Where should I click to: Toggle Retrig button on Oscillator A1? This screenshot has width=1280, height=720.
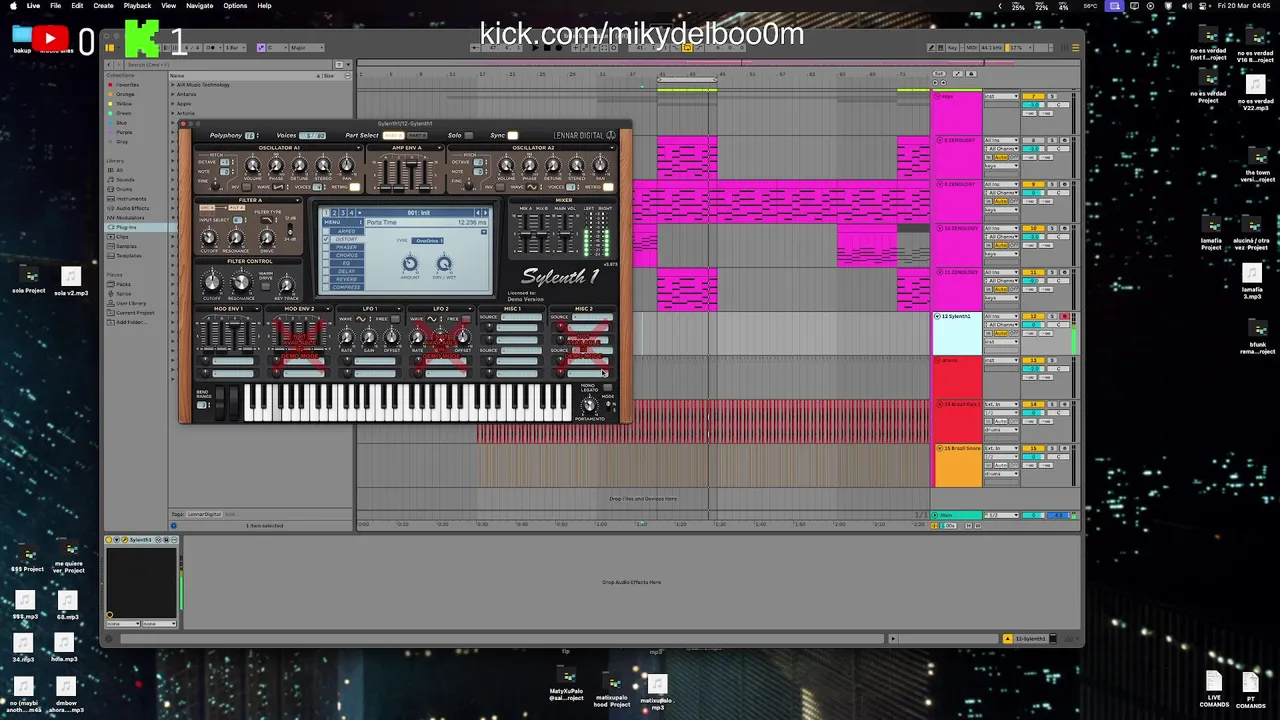tap(354, 187)
